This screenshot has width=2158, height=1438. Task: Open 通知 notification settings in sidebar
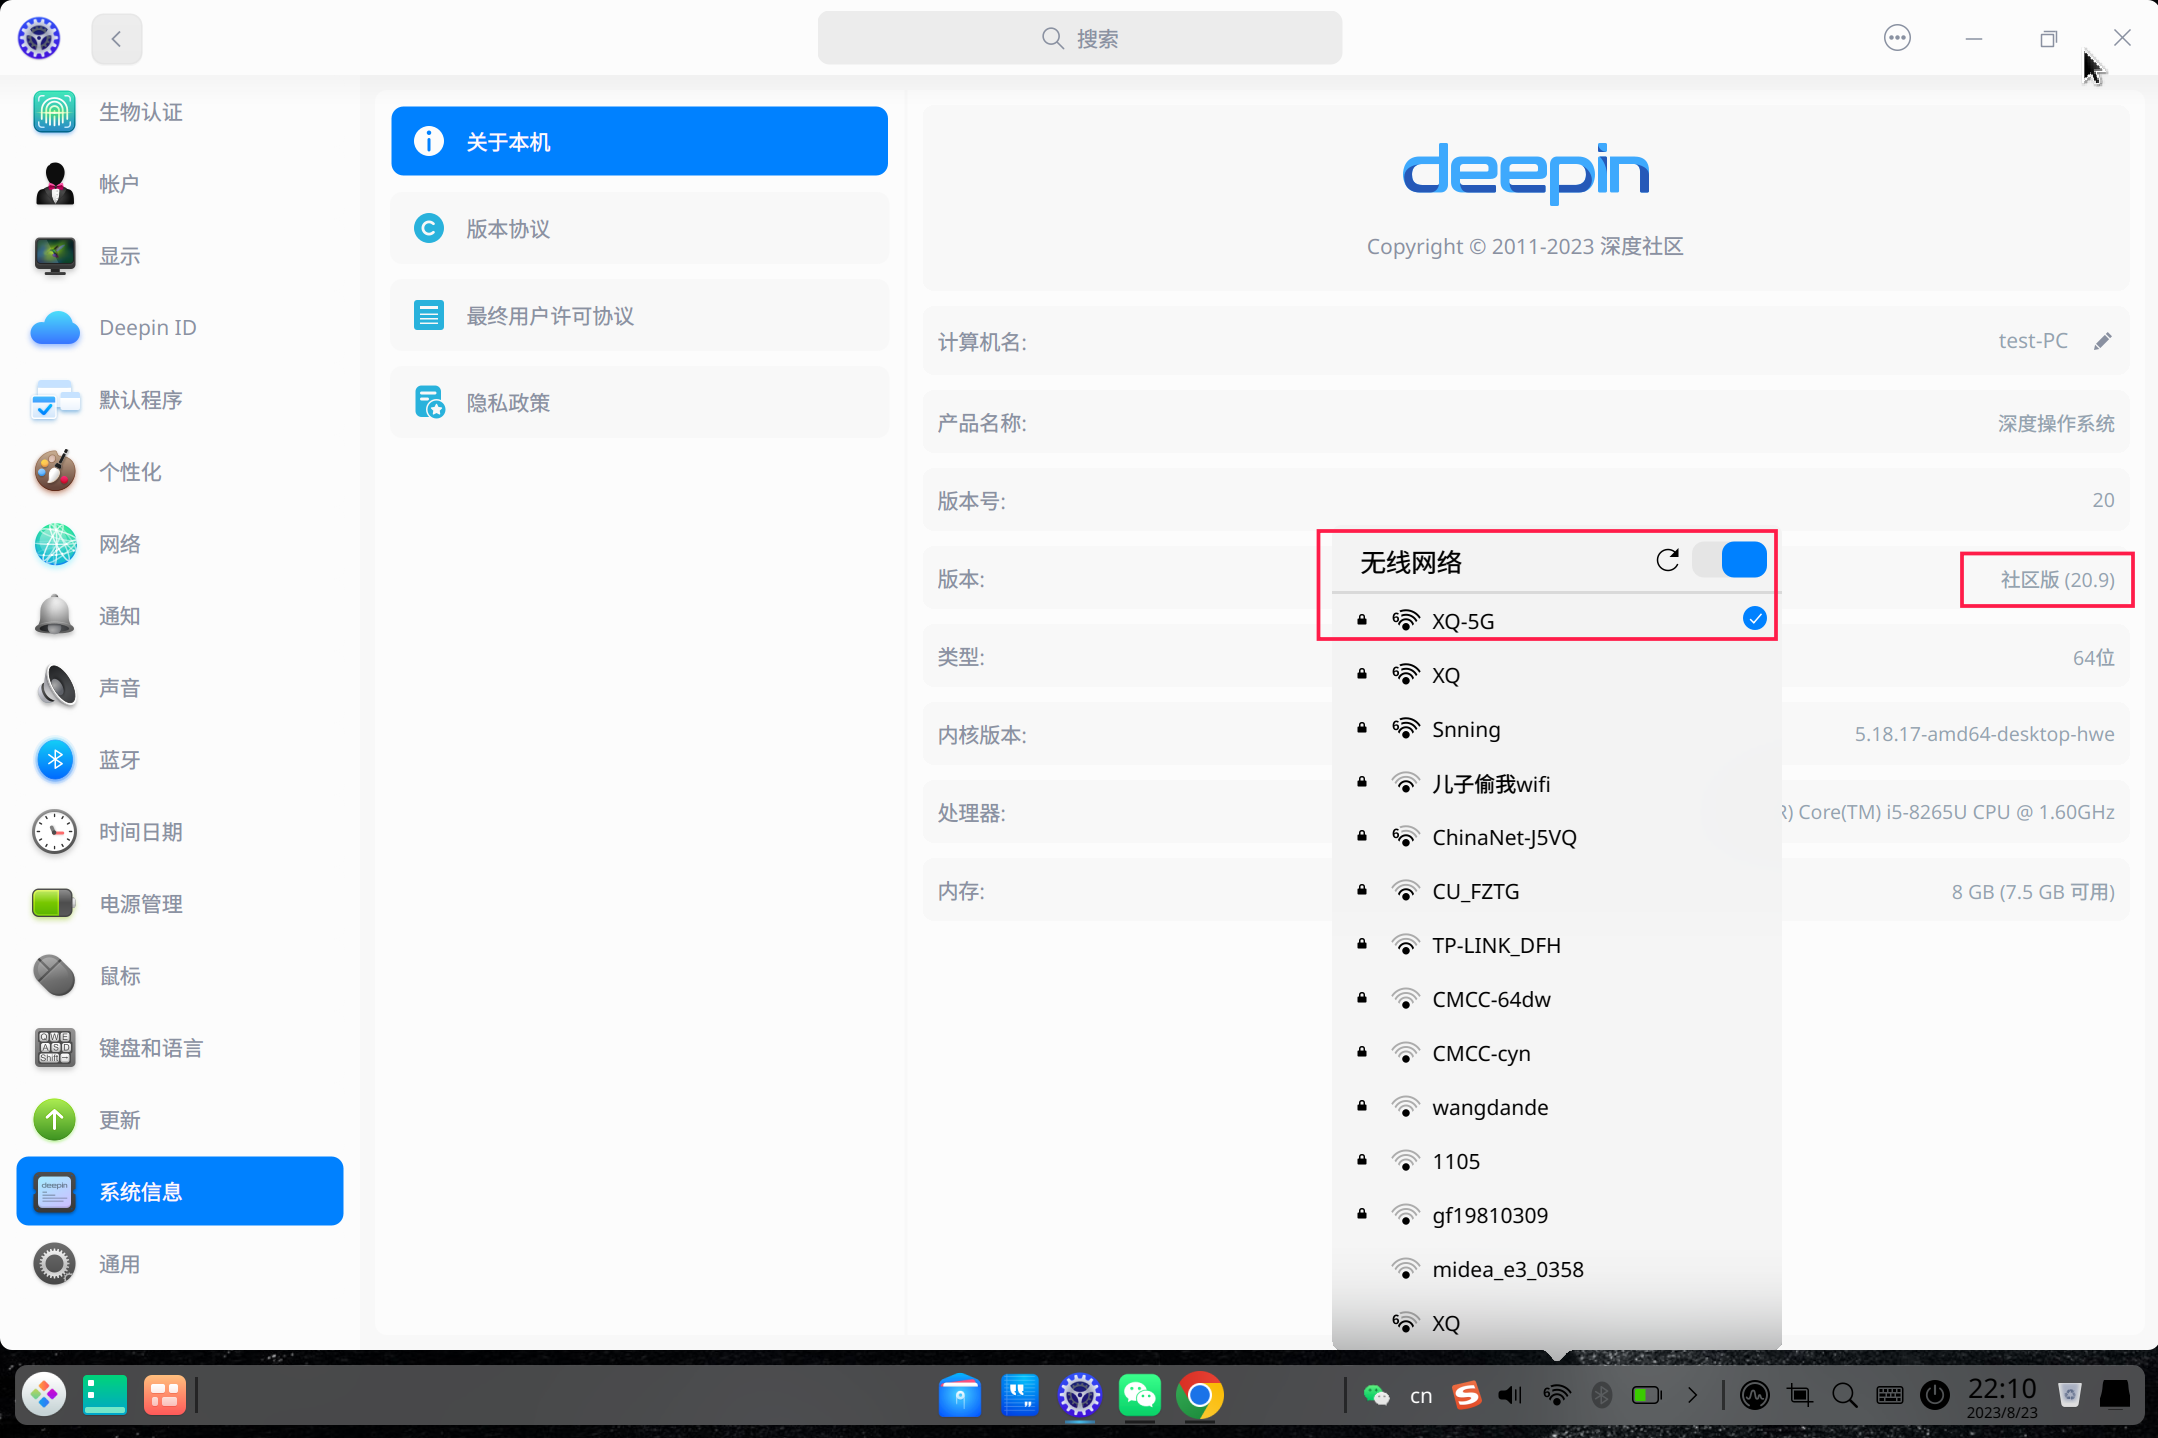119,616
